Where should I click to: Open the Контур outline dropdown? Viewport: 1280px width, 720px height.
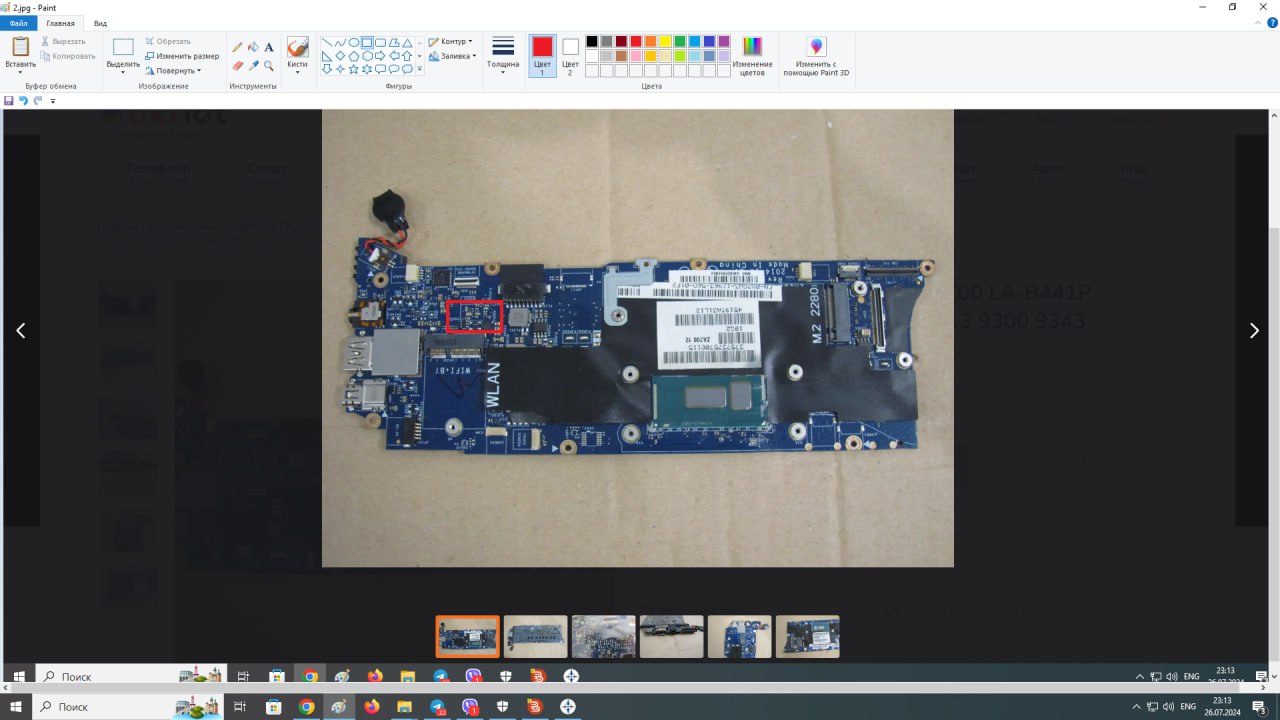[x=451, y=42]
